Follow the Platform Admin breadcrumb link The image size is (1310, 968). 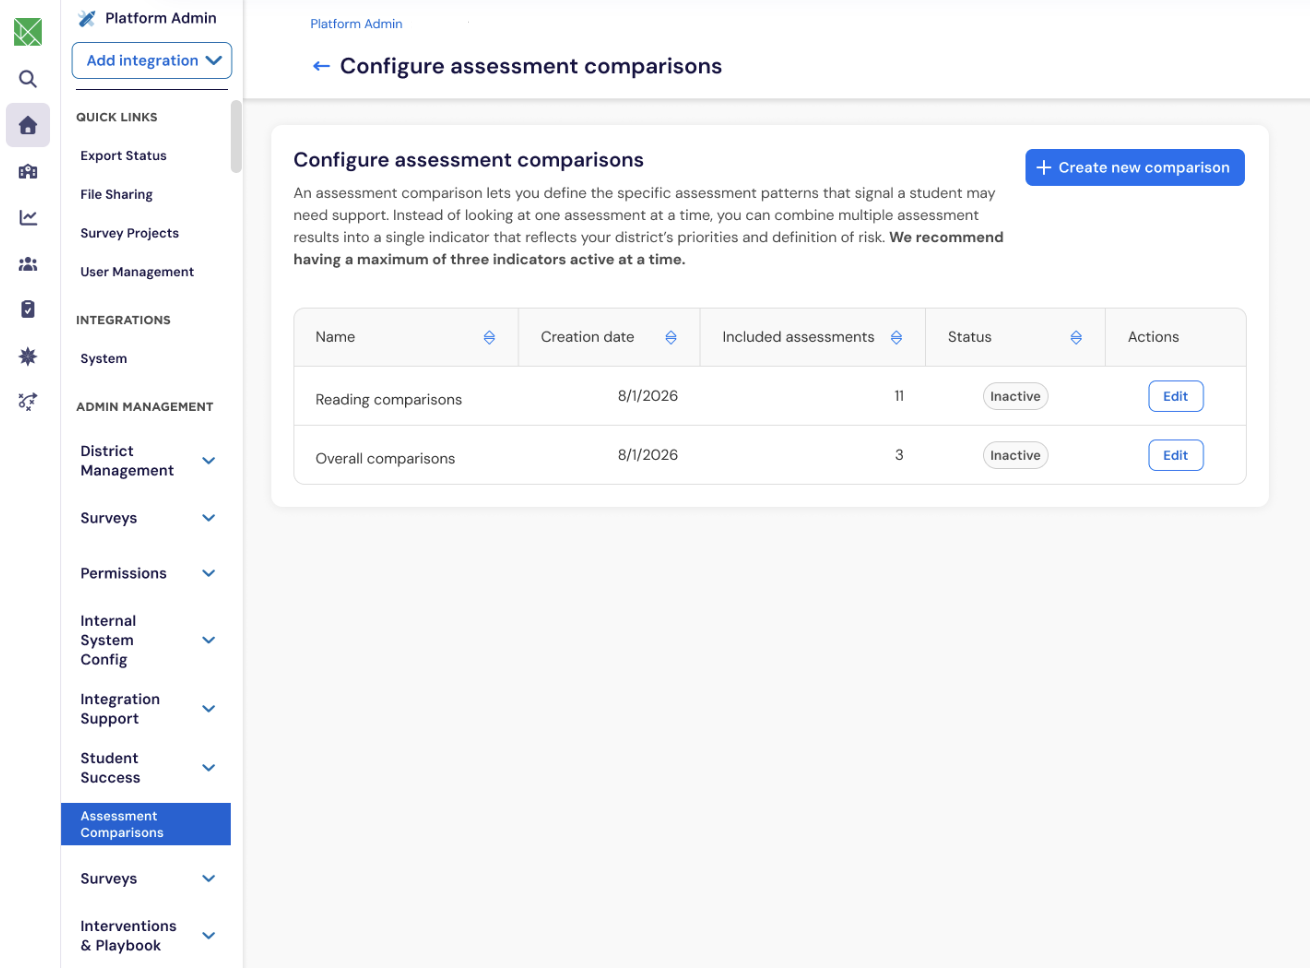(x=356, y=24)
